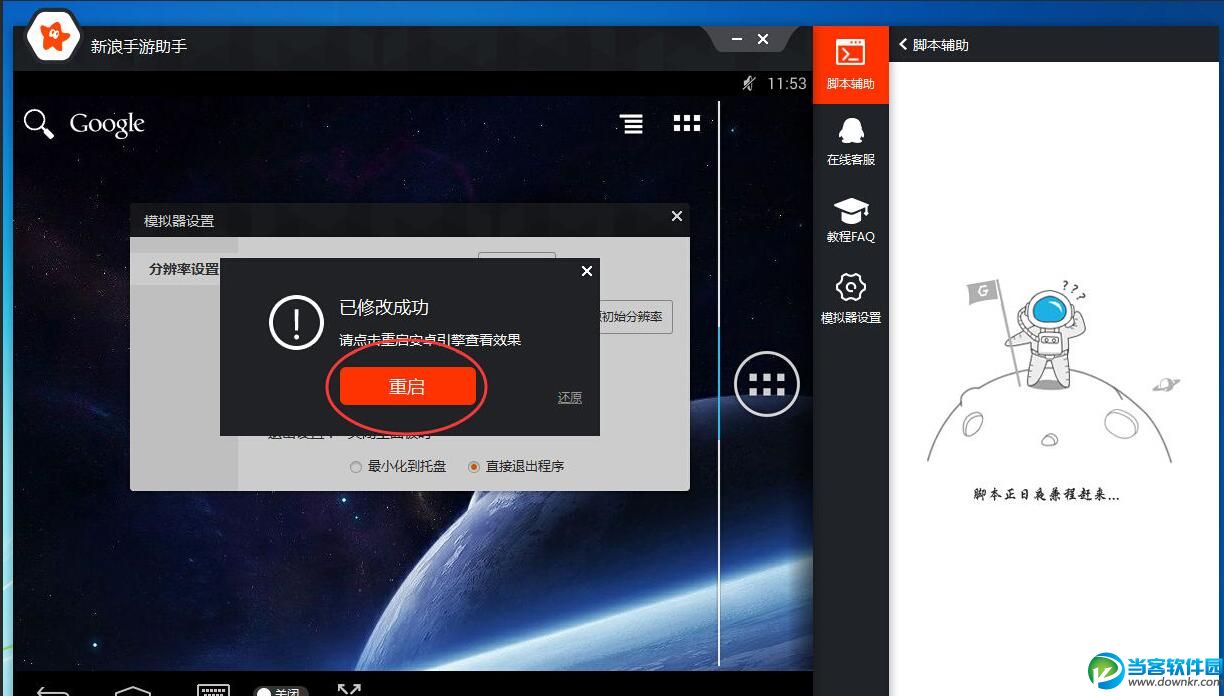
Task: Select 直接退出程序 radio option
Action: coord(516,466)
